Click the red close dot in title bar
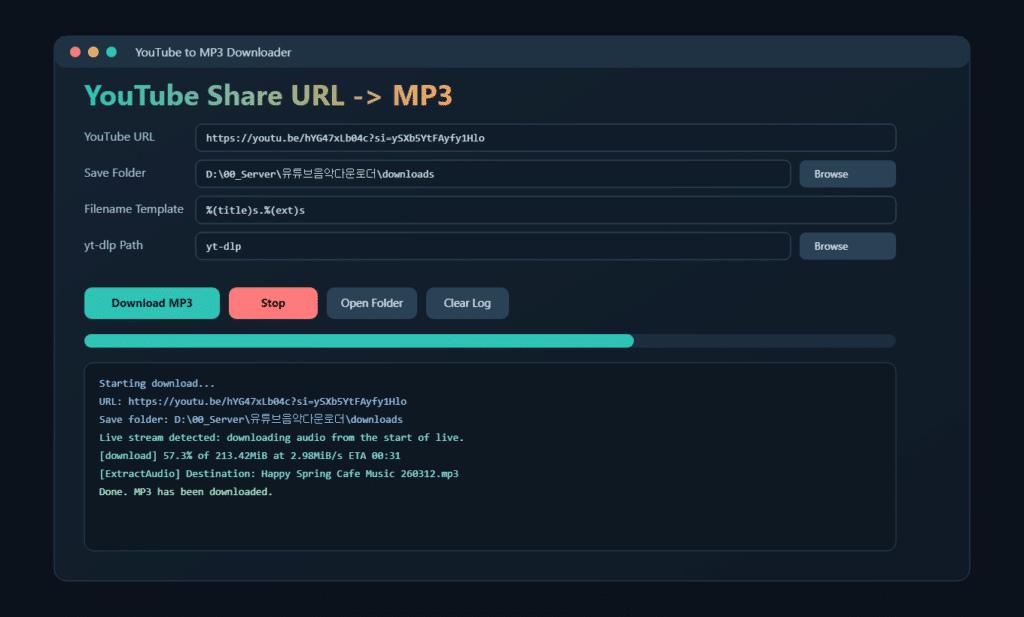This screenshot has height=617, width=1024. click(x=75, y=52)
